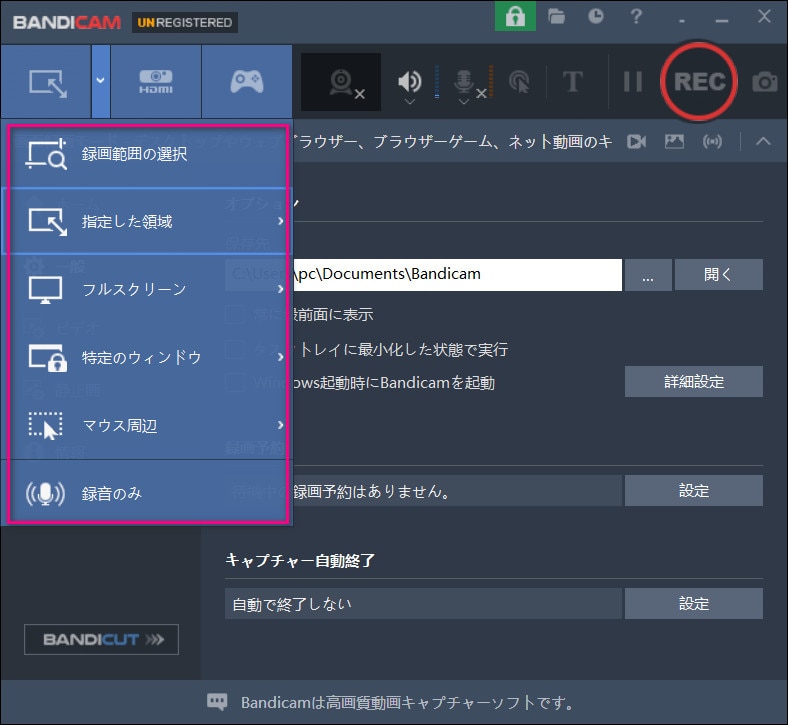Choose マウス周辺 menu item
The width and height of the screenshot is (788, 725).
pos(148,425)
